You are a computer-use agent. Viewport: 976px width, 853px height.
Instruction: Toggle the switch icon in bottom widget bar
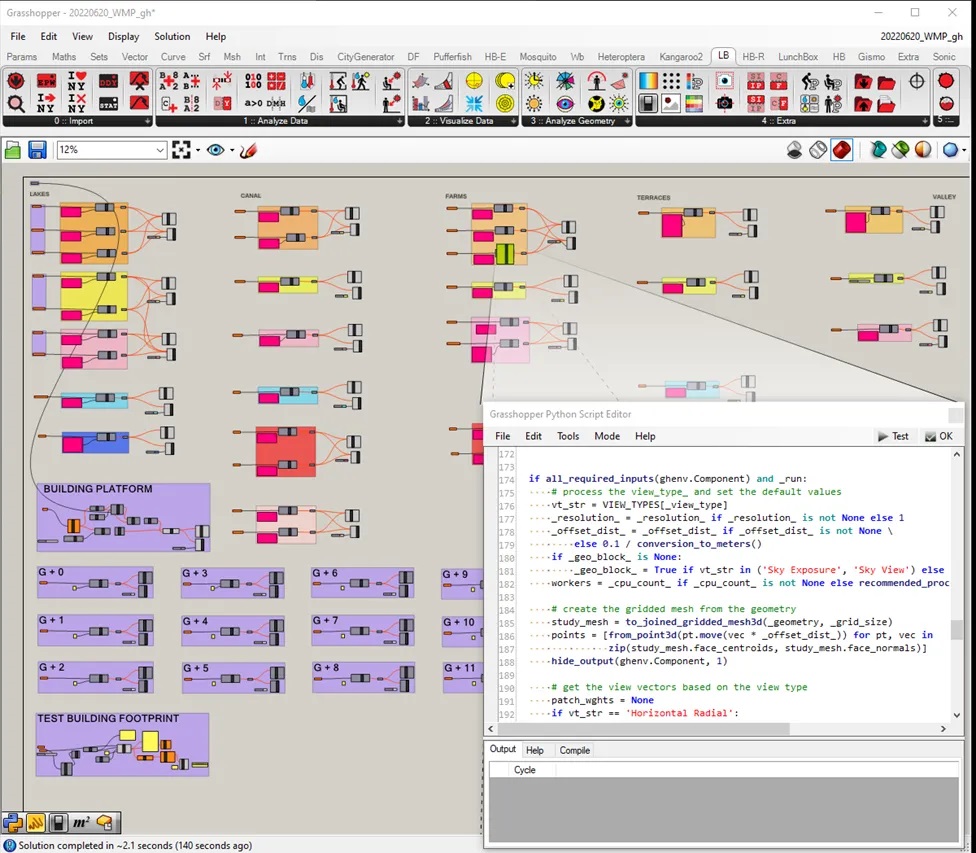[x=58, y=822]
